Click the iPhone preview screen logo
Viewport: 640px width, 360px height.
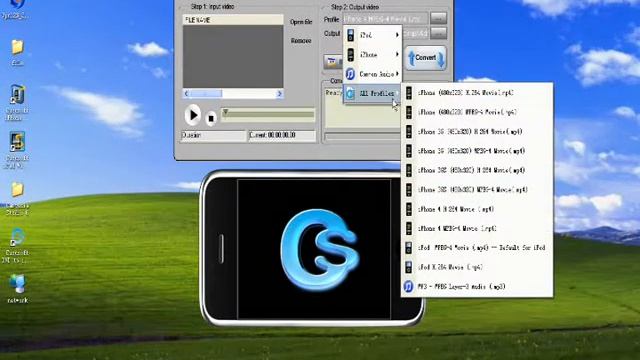320,250
